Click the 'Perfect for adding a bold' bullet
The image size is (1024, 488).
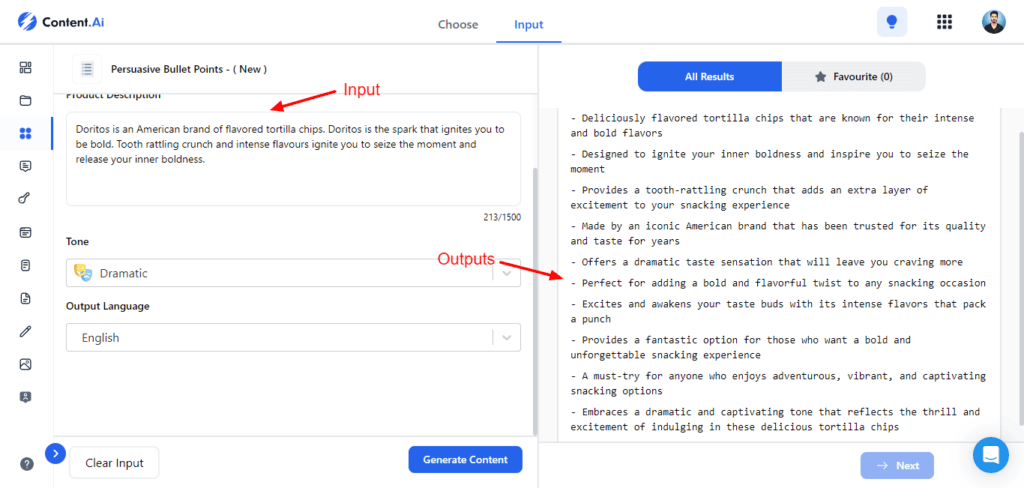(778, 283)
